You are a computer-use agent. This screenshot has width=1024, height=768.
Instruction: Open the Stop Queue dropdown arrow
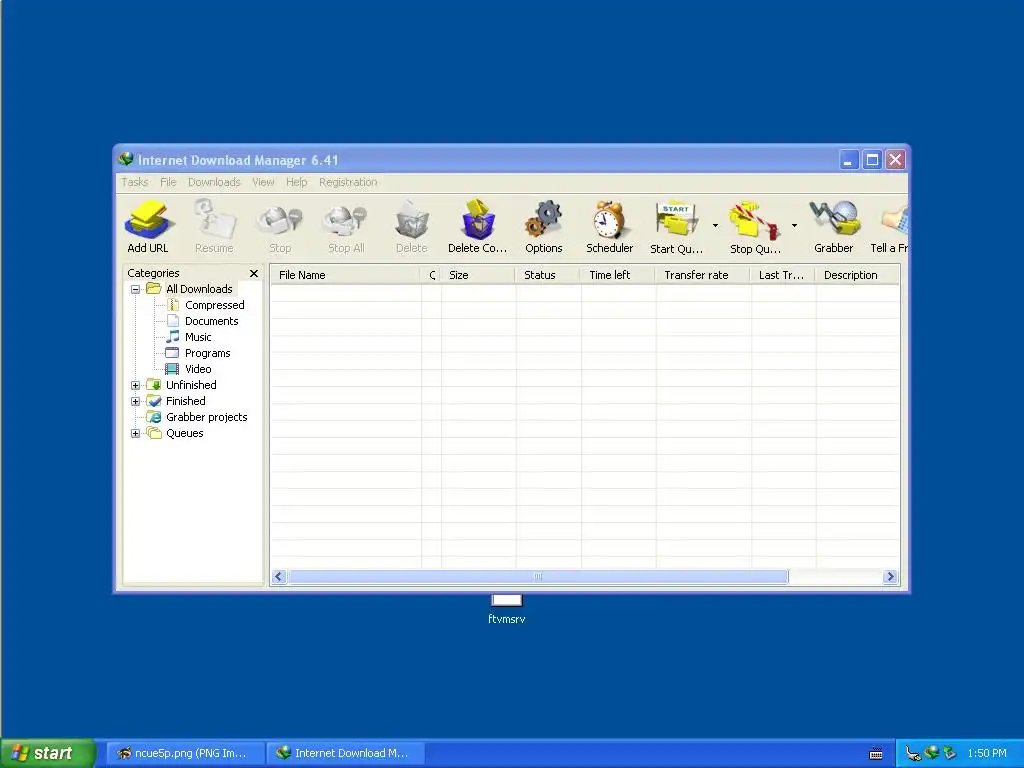794,226
